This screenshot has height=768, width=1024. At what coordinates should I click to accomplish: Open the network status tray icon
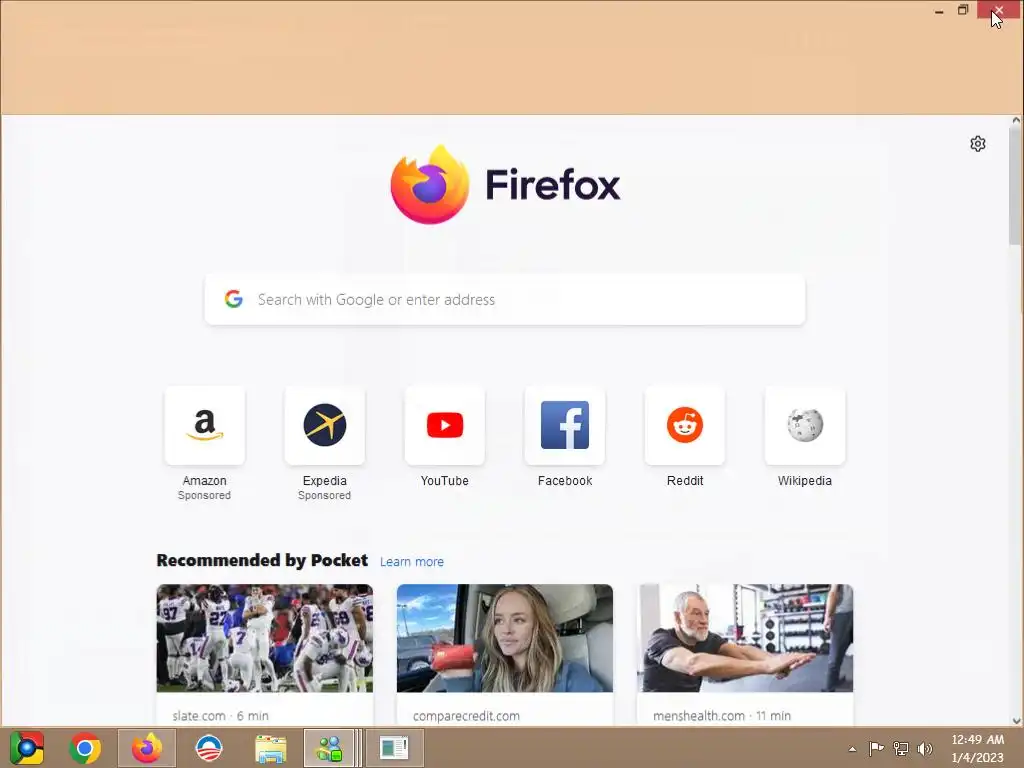(x=901, y=748)
